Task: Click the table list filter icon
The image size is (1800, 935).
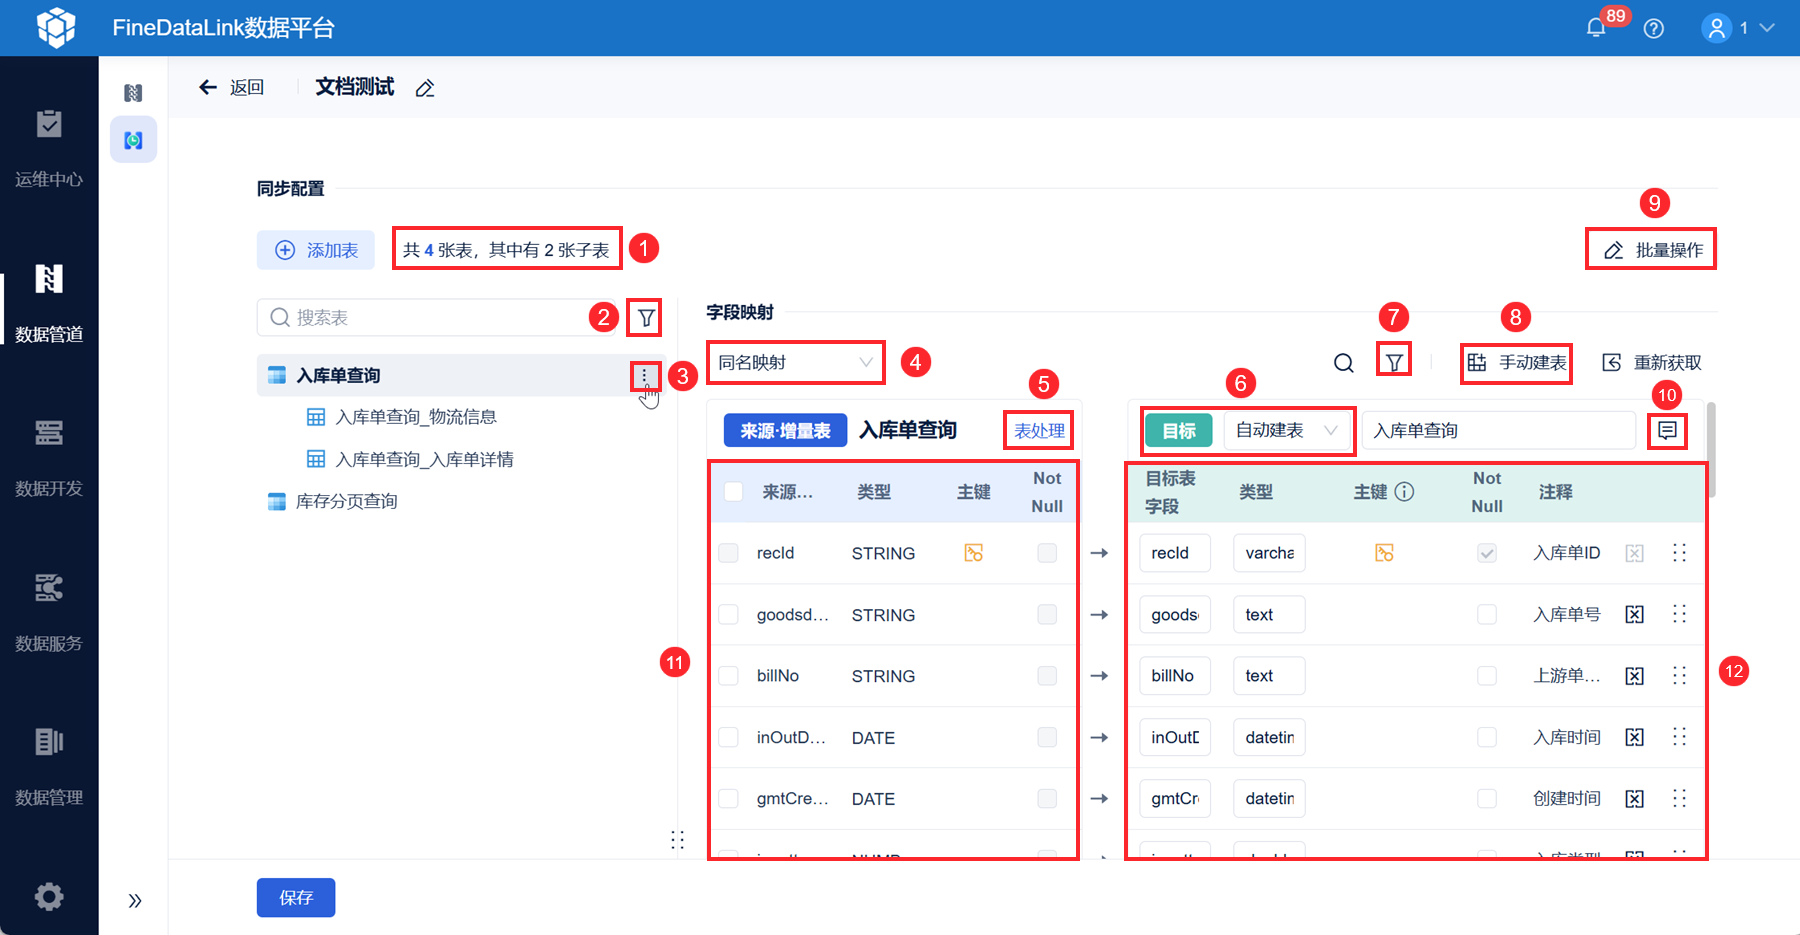Action: [x=646, y=318]
